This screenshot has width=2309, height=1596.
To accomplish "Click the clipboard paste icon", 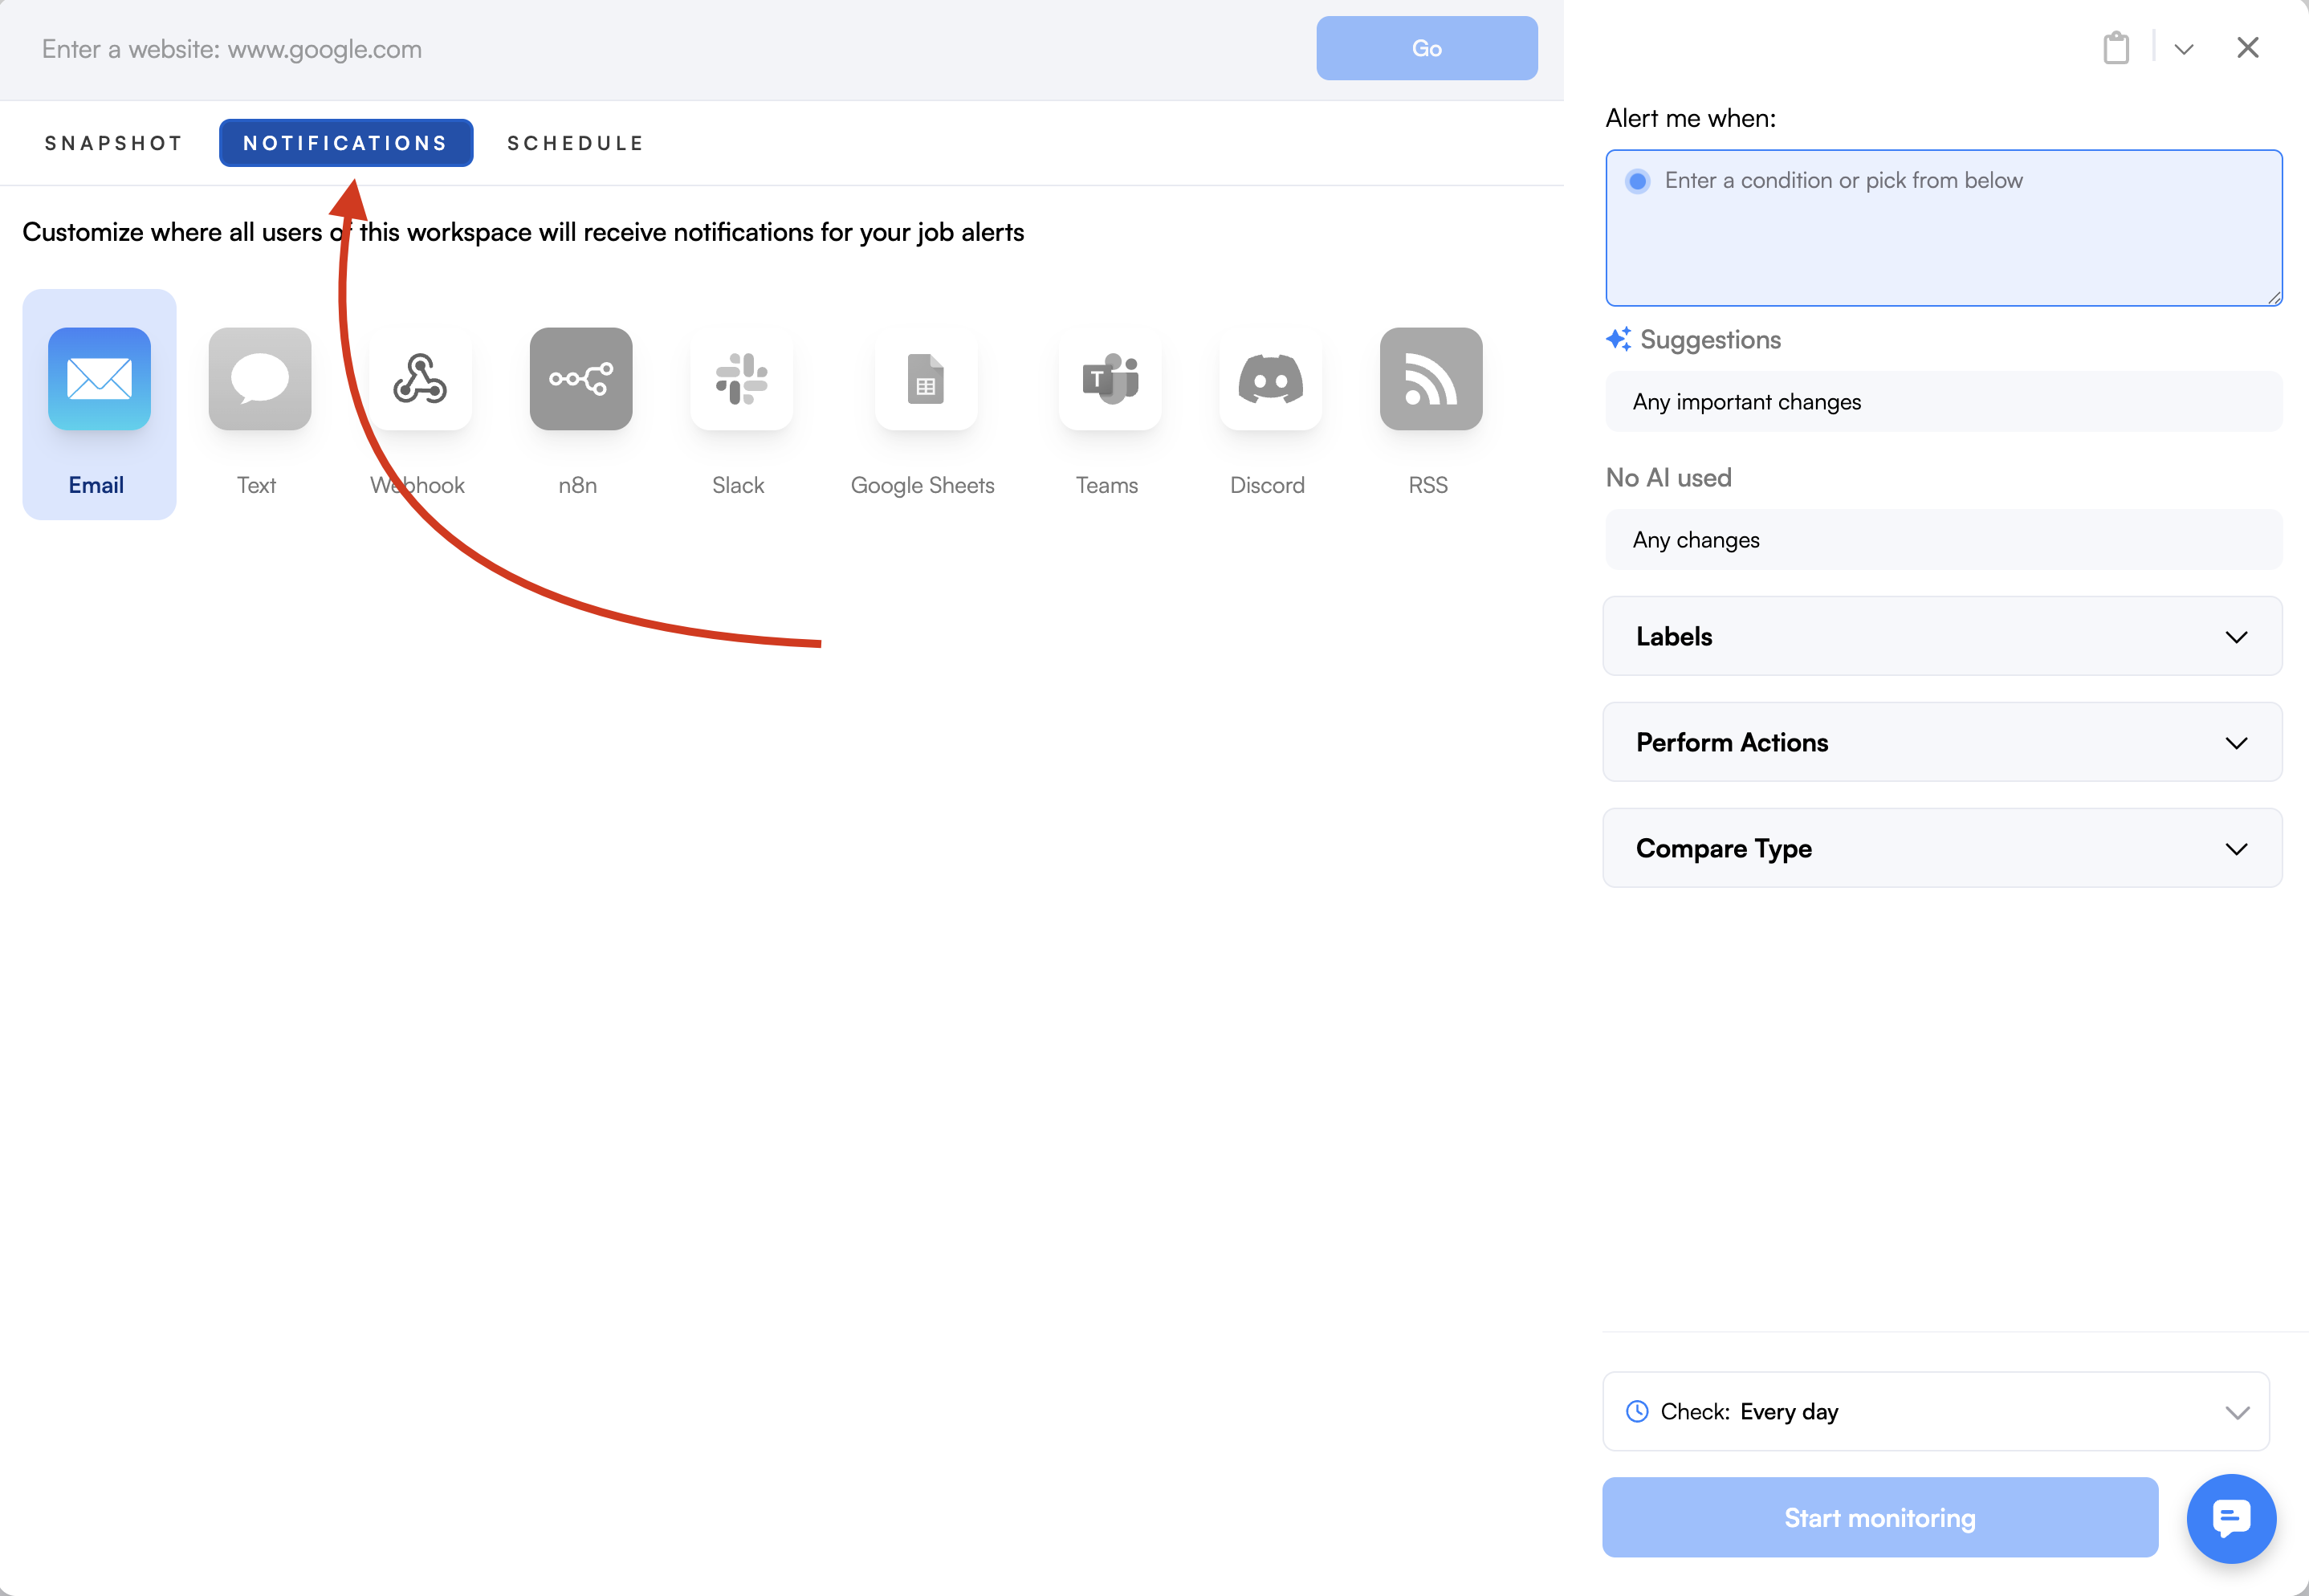I will point(2115,48).
